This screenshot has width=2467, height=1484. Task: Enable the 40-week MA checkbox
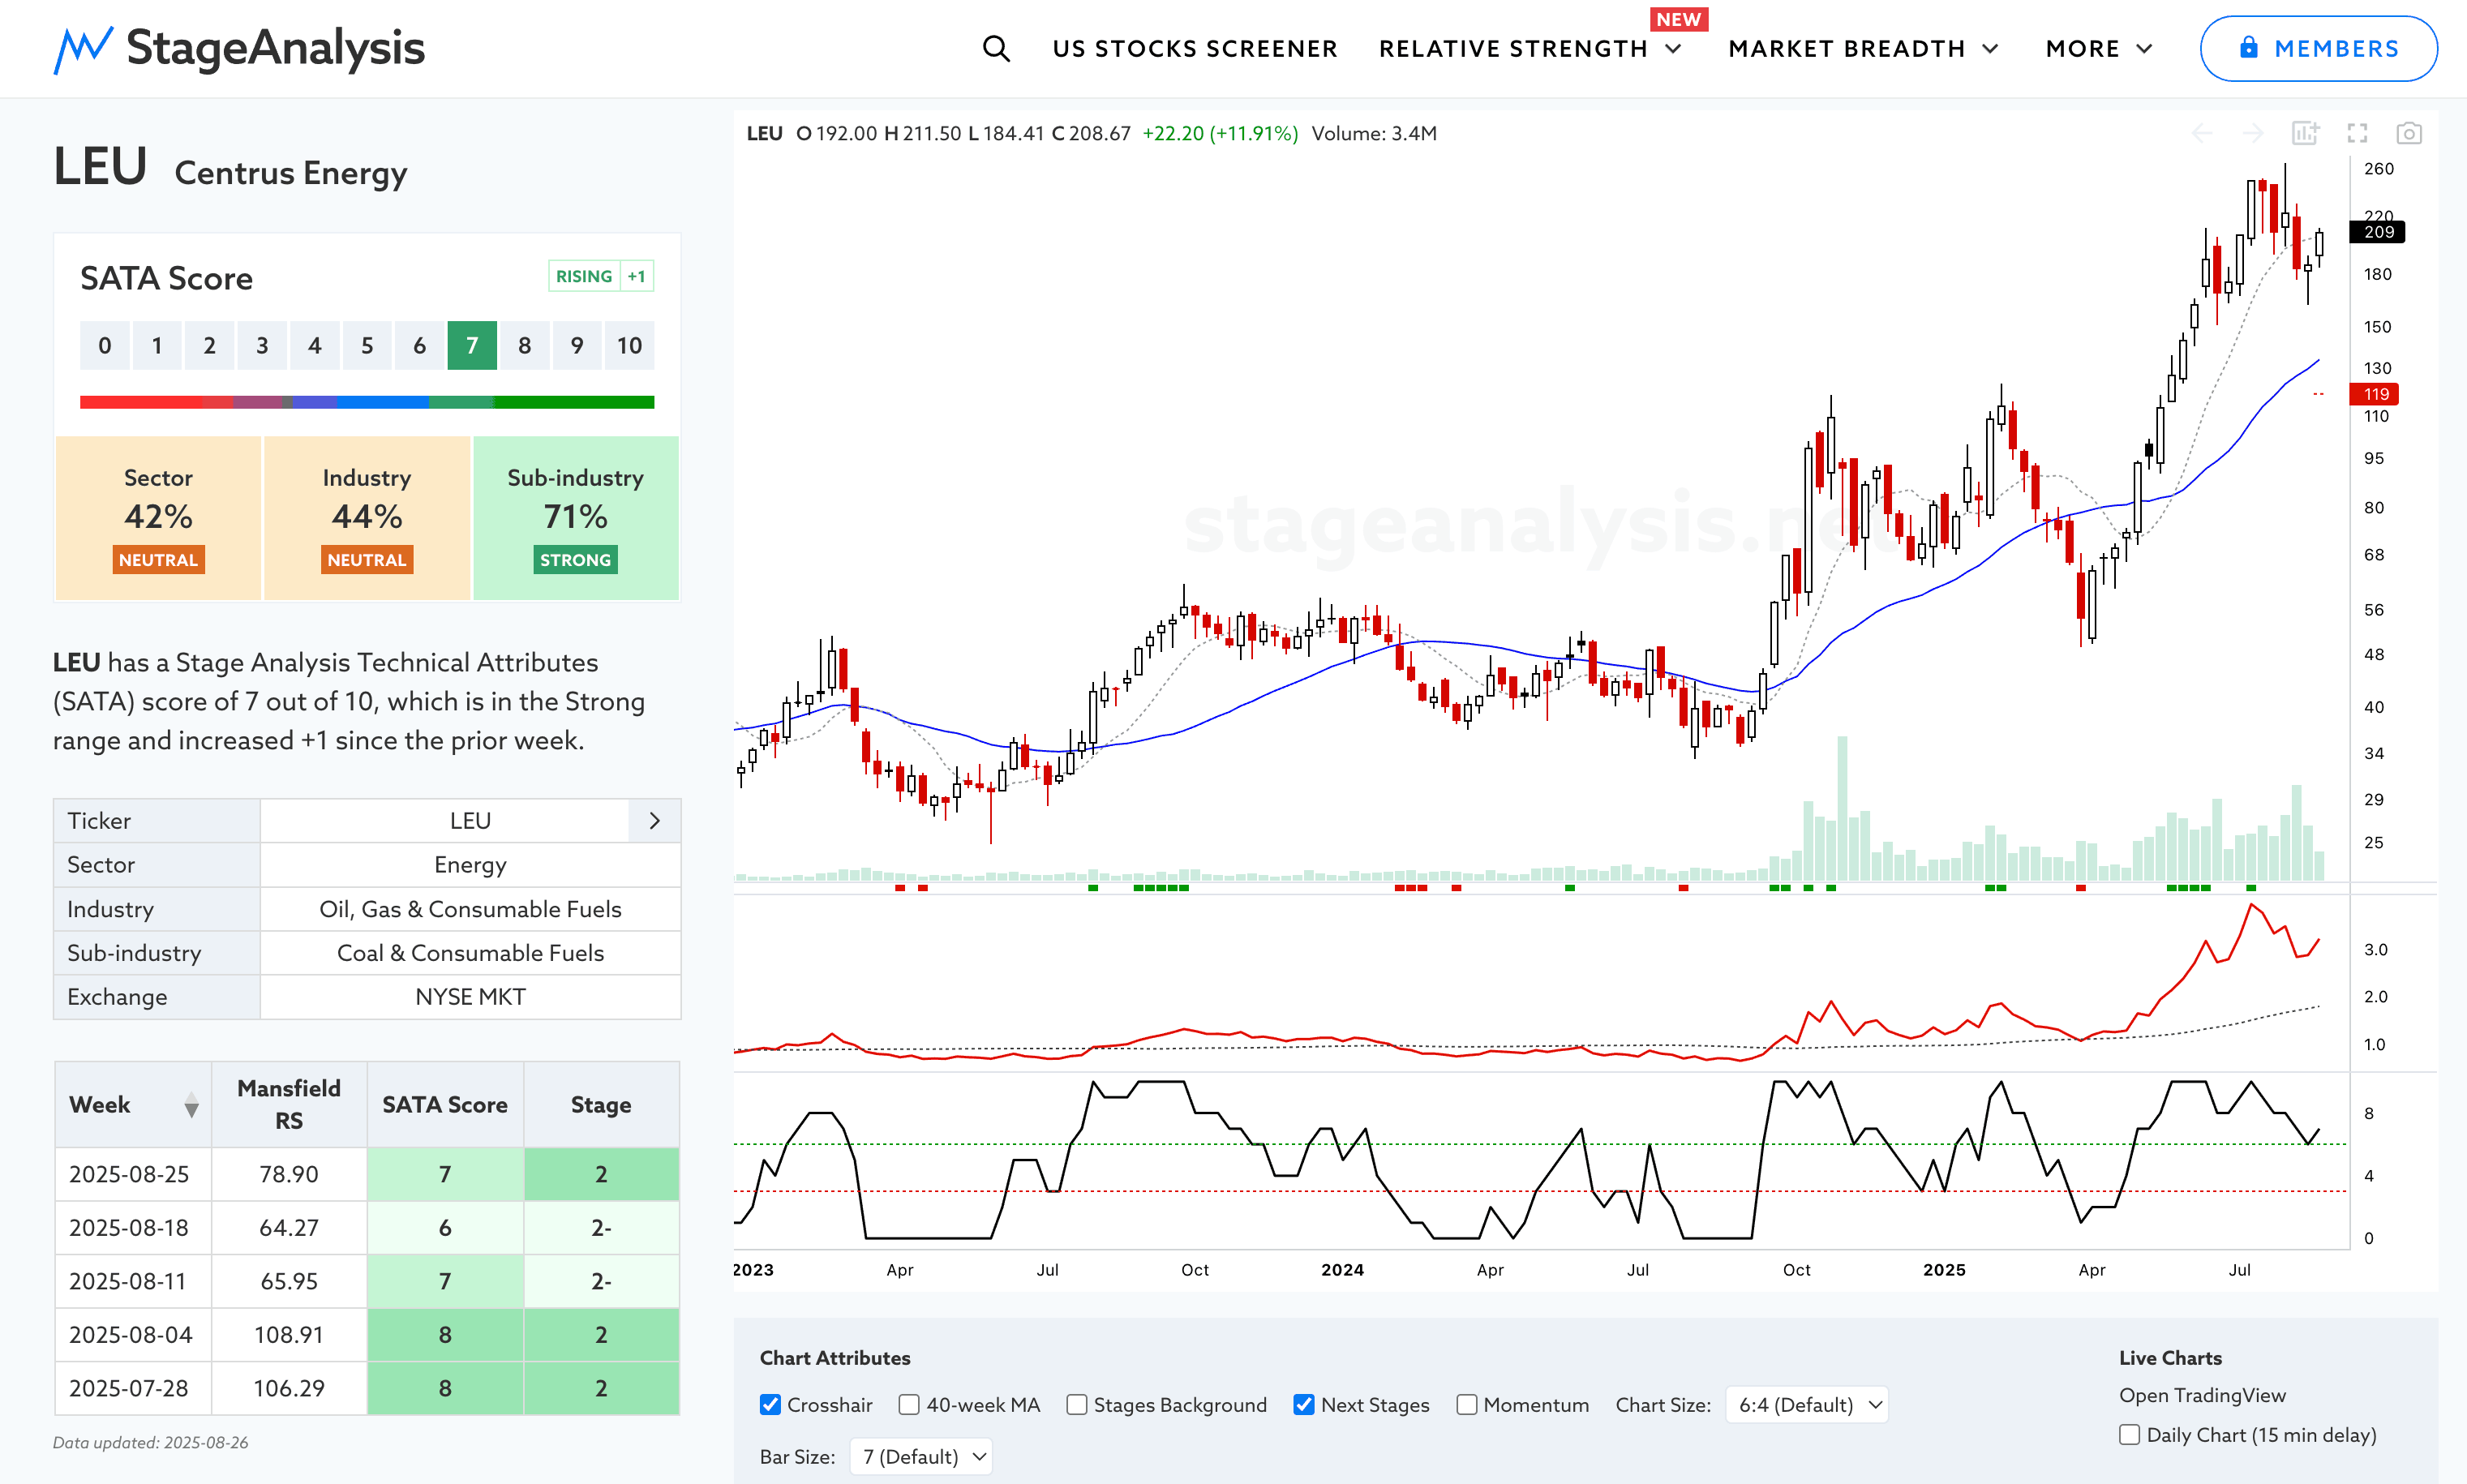[909, 1405]
